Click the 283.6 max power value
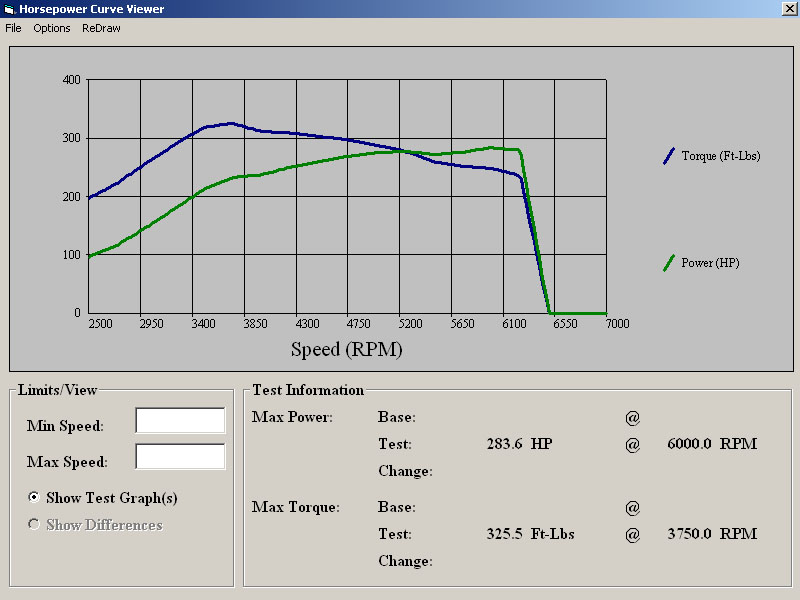This screenshot has height=600, width=800. coord(504,444)
